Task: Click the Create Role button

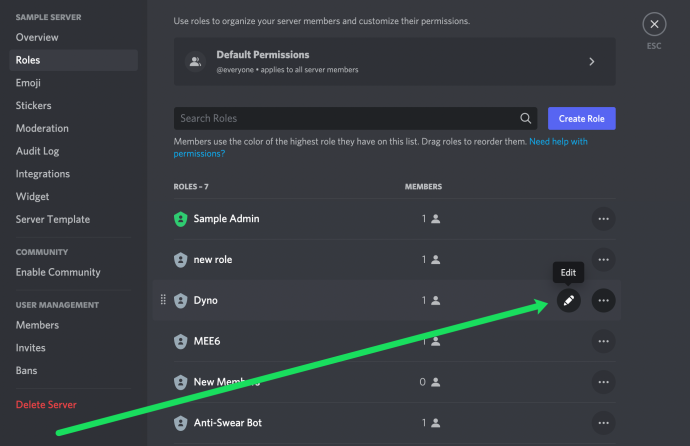Action: click(581, 118)
